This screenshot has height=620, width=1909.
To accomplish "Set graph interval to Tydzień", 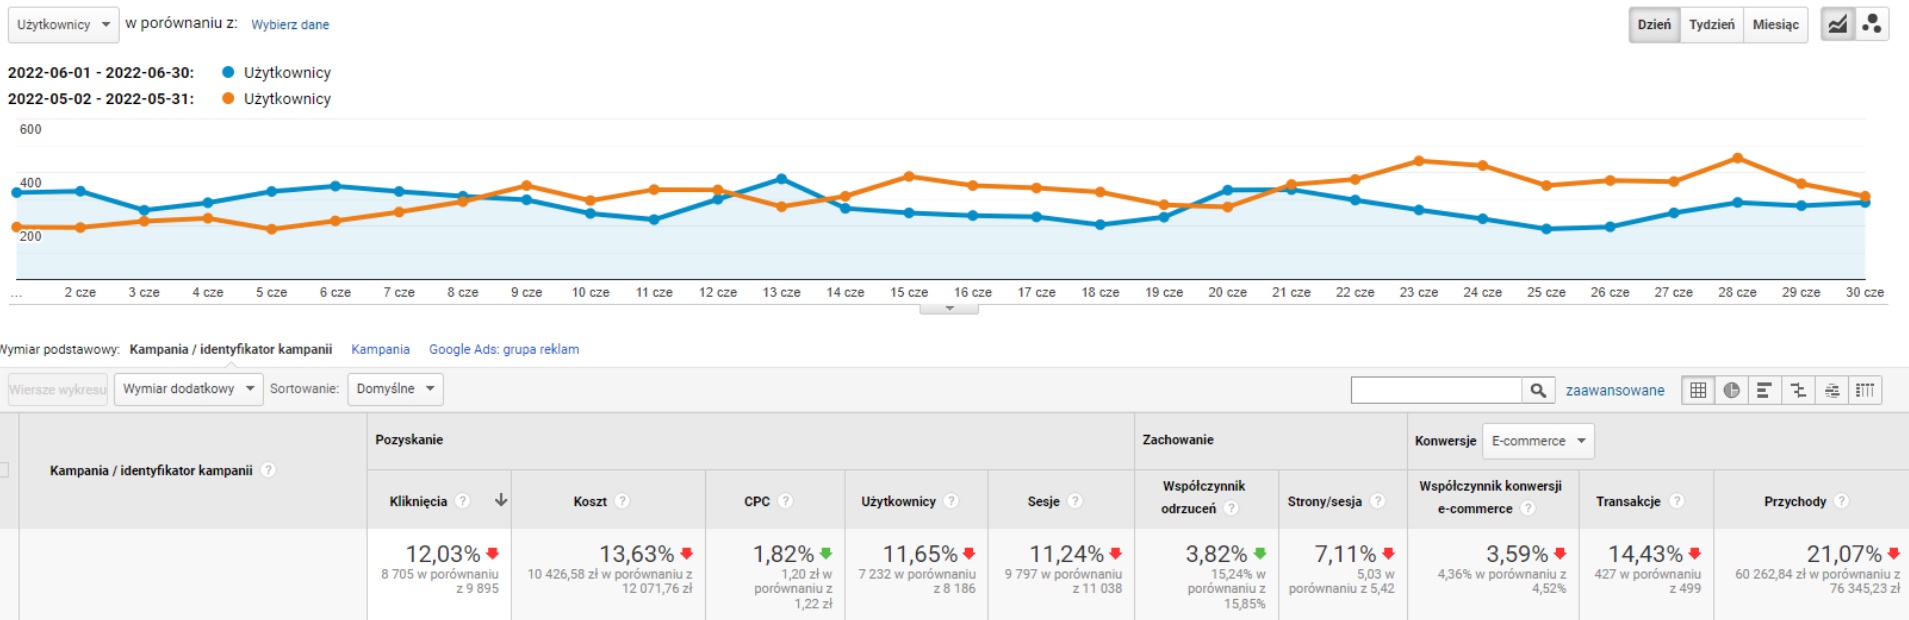I will 1711,25.
